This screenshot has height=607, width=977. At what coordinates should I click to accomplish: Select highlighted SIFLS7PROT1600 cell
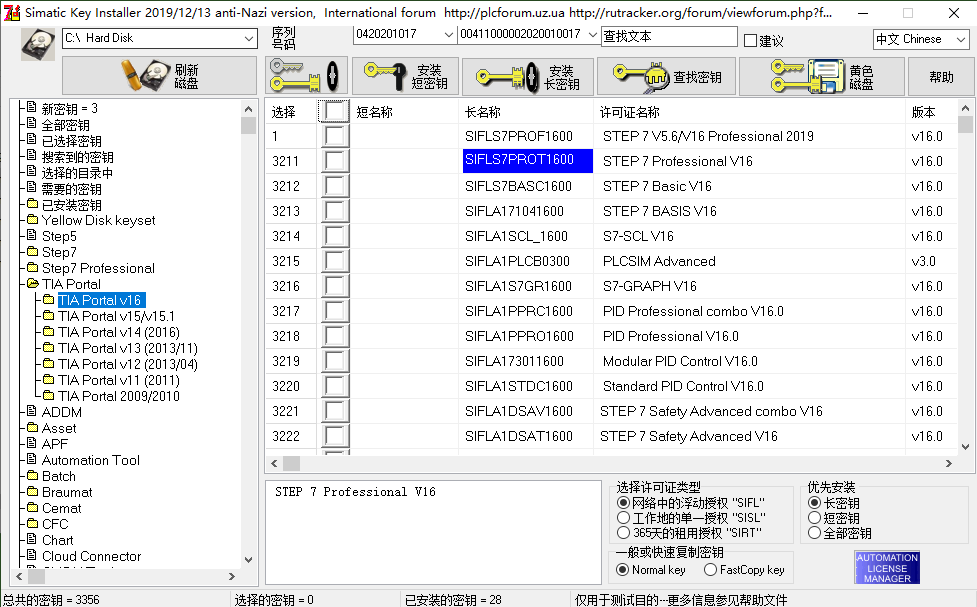click(x=527, y=160)
